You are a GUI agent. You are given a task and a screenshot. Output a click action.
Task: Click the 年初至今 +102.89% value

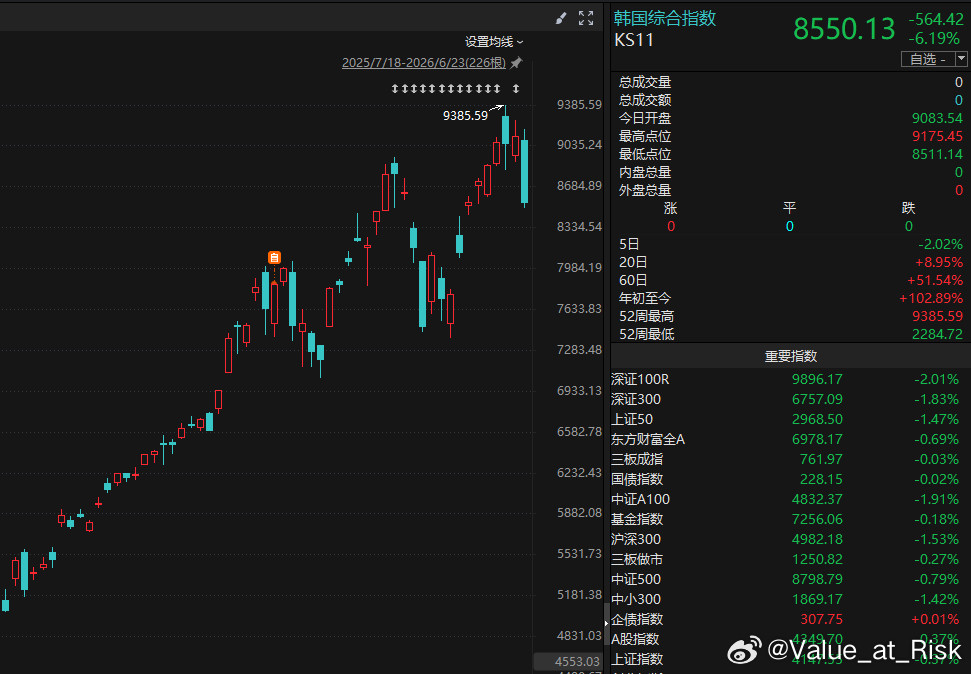pyautogui.click(x=931, y=299)
